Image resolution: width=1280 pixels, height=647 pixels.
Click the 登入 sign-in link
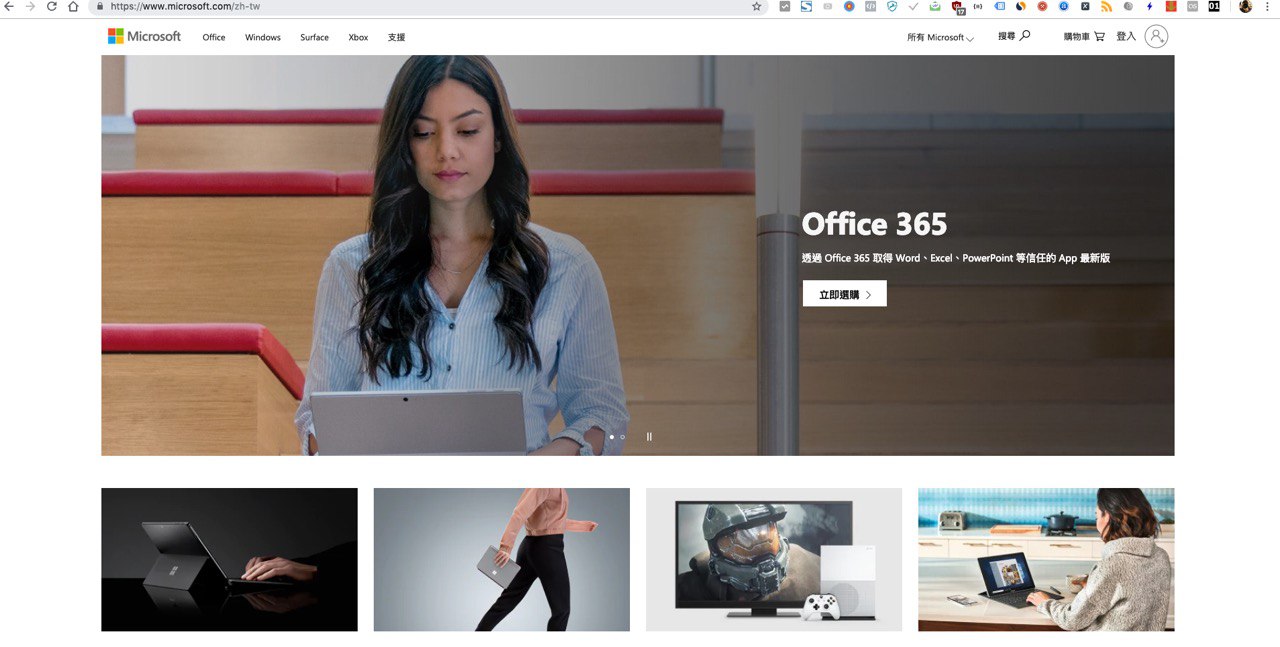tap(1126, 36)
